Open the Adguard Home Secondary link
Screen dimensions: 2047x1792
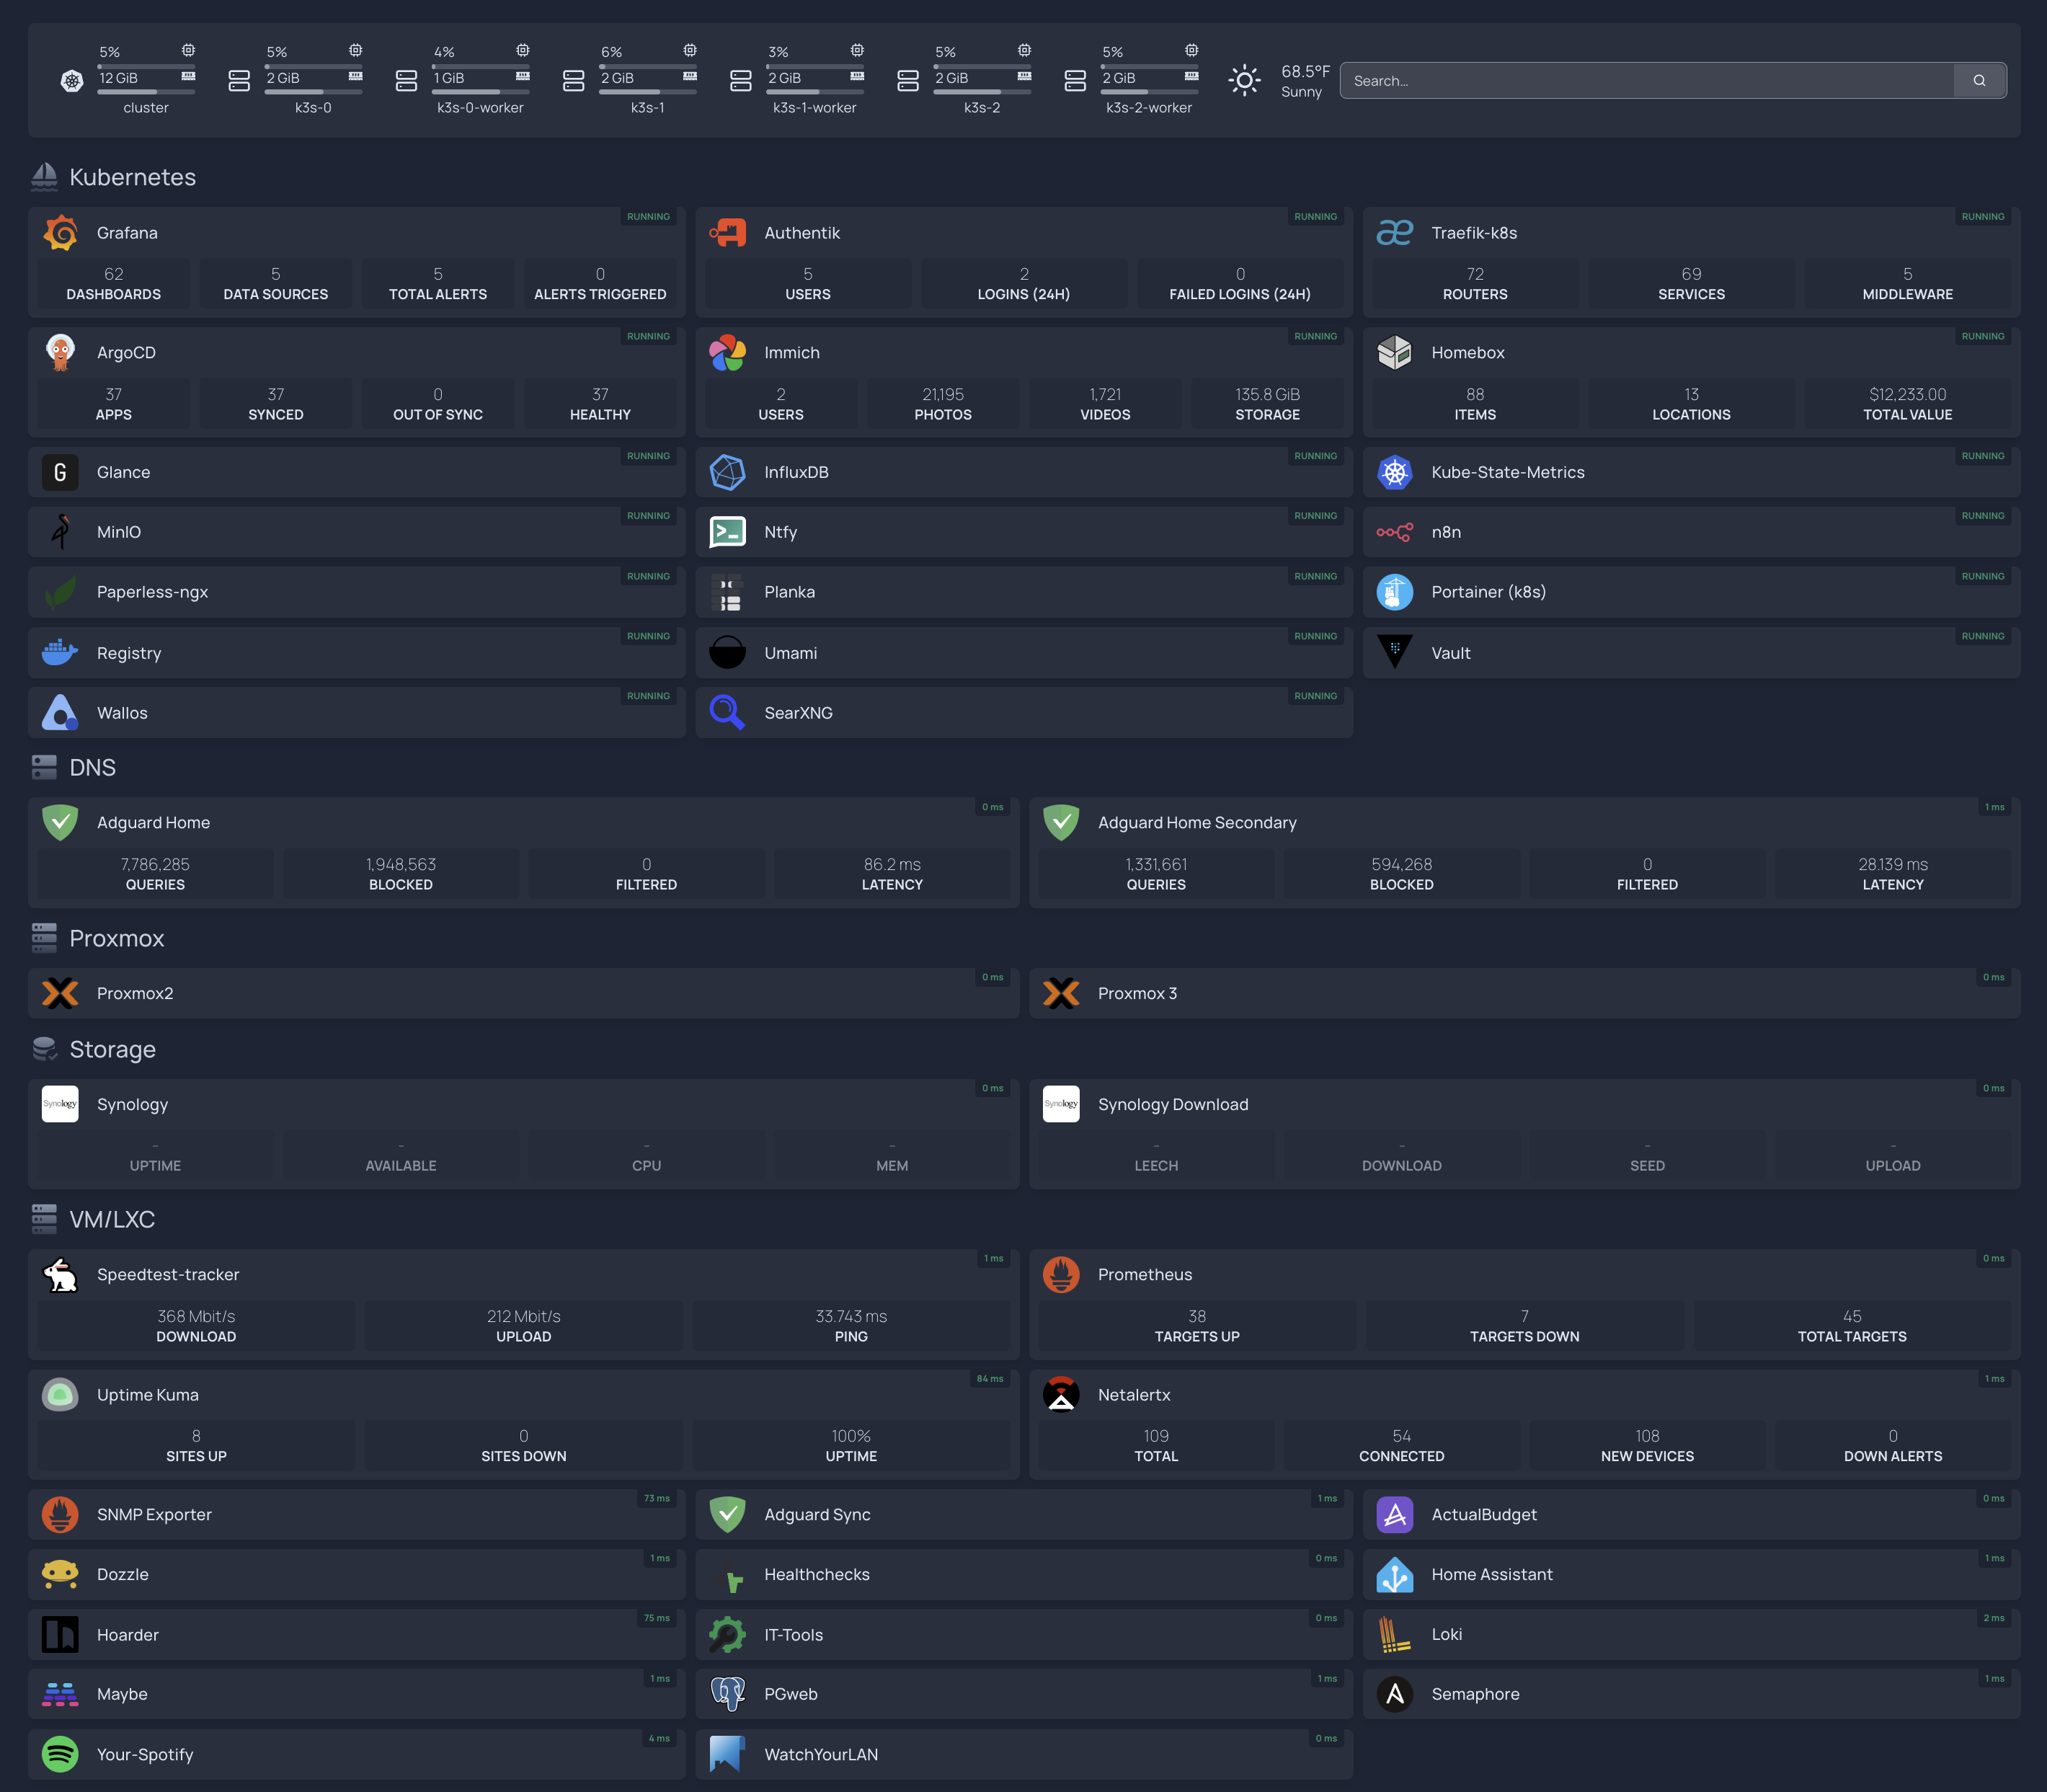[x=1196, y=822]
